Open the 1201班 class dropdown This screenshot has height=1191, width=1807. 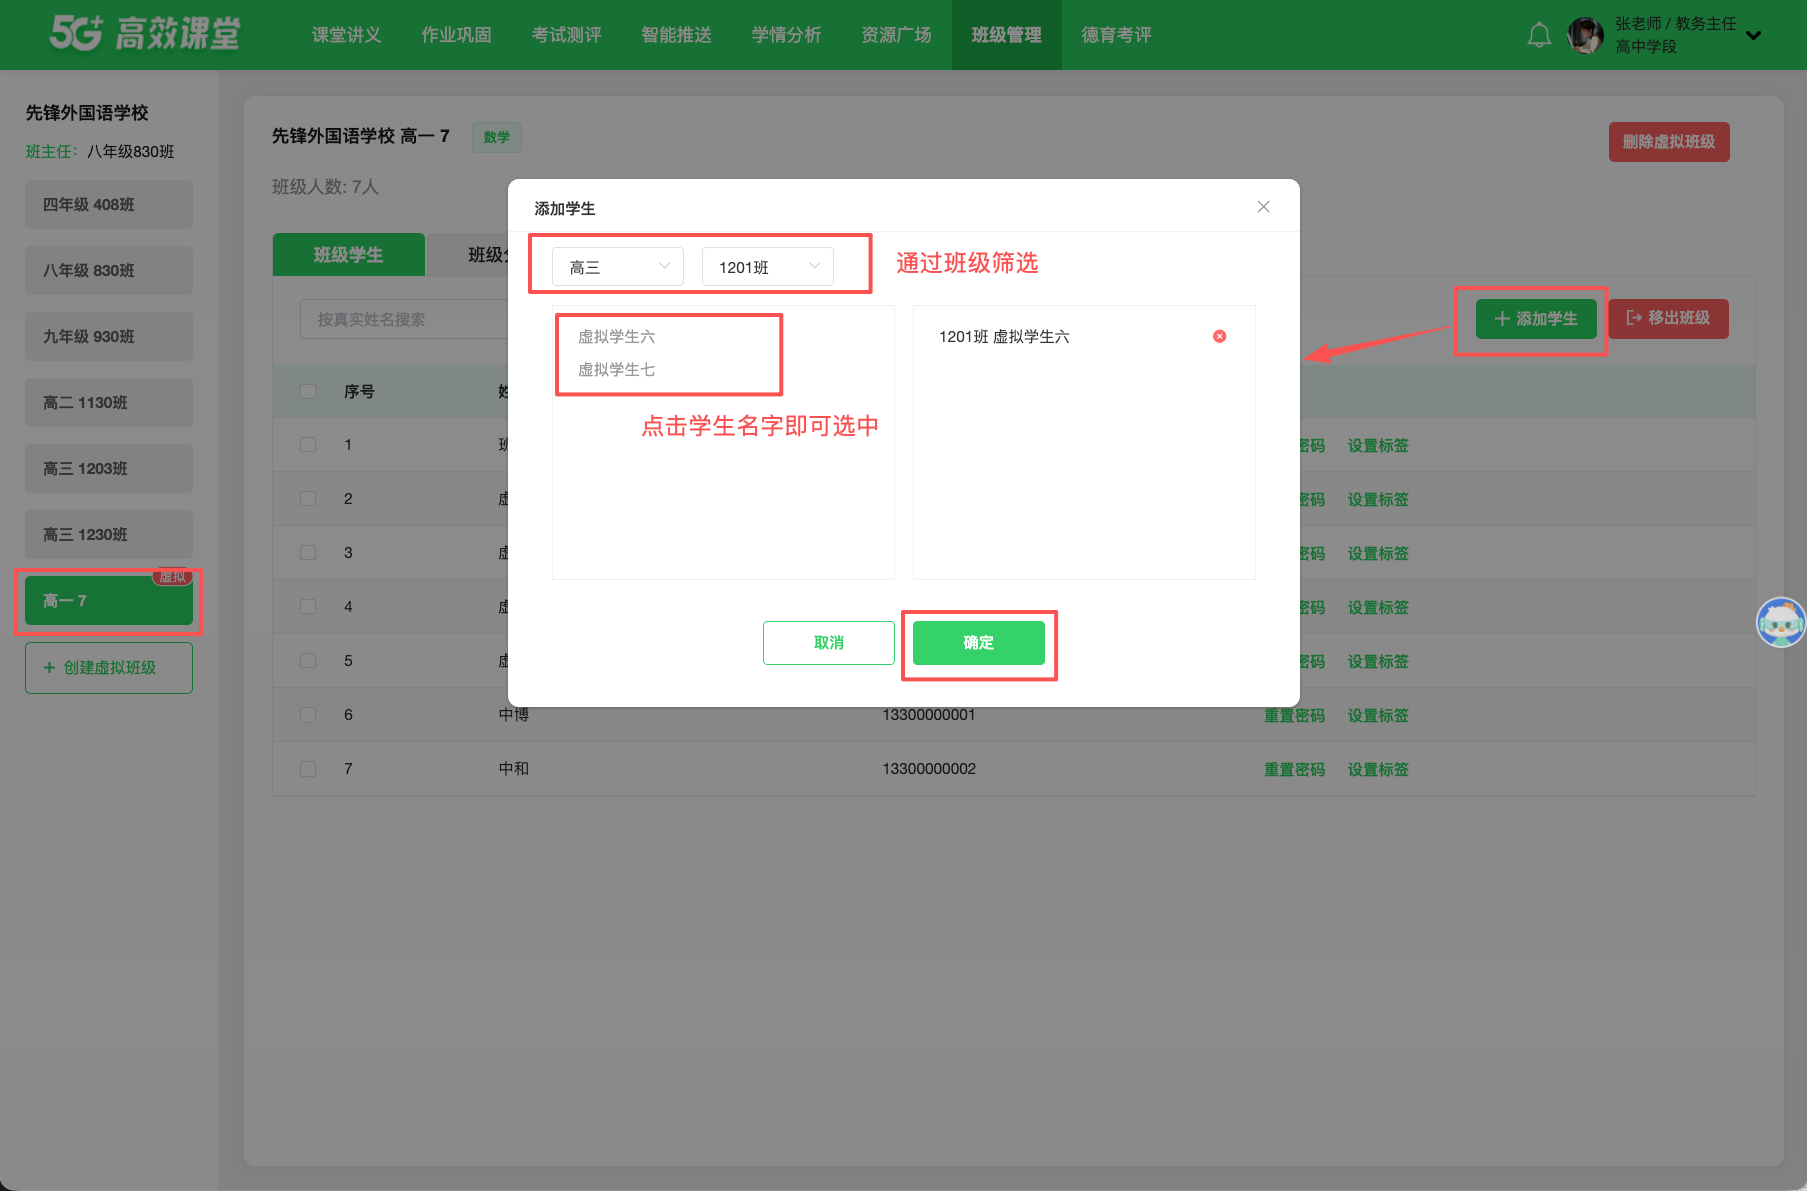768,267
